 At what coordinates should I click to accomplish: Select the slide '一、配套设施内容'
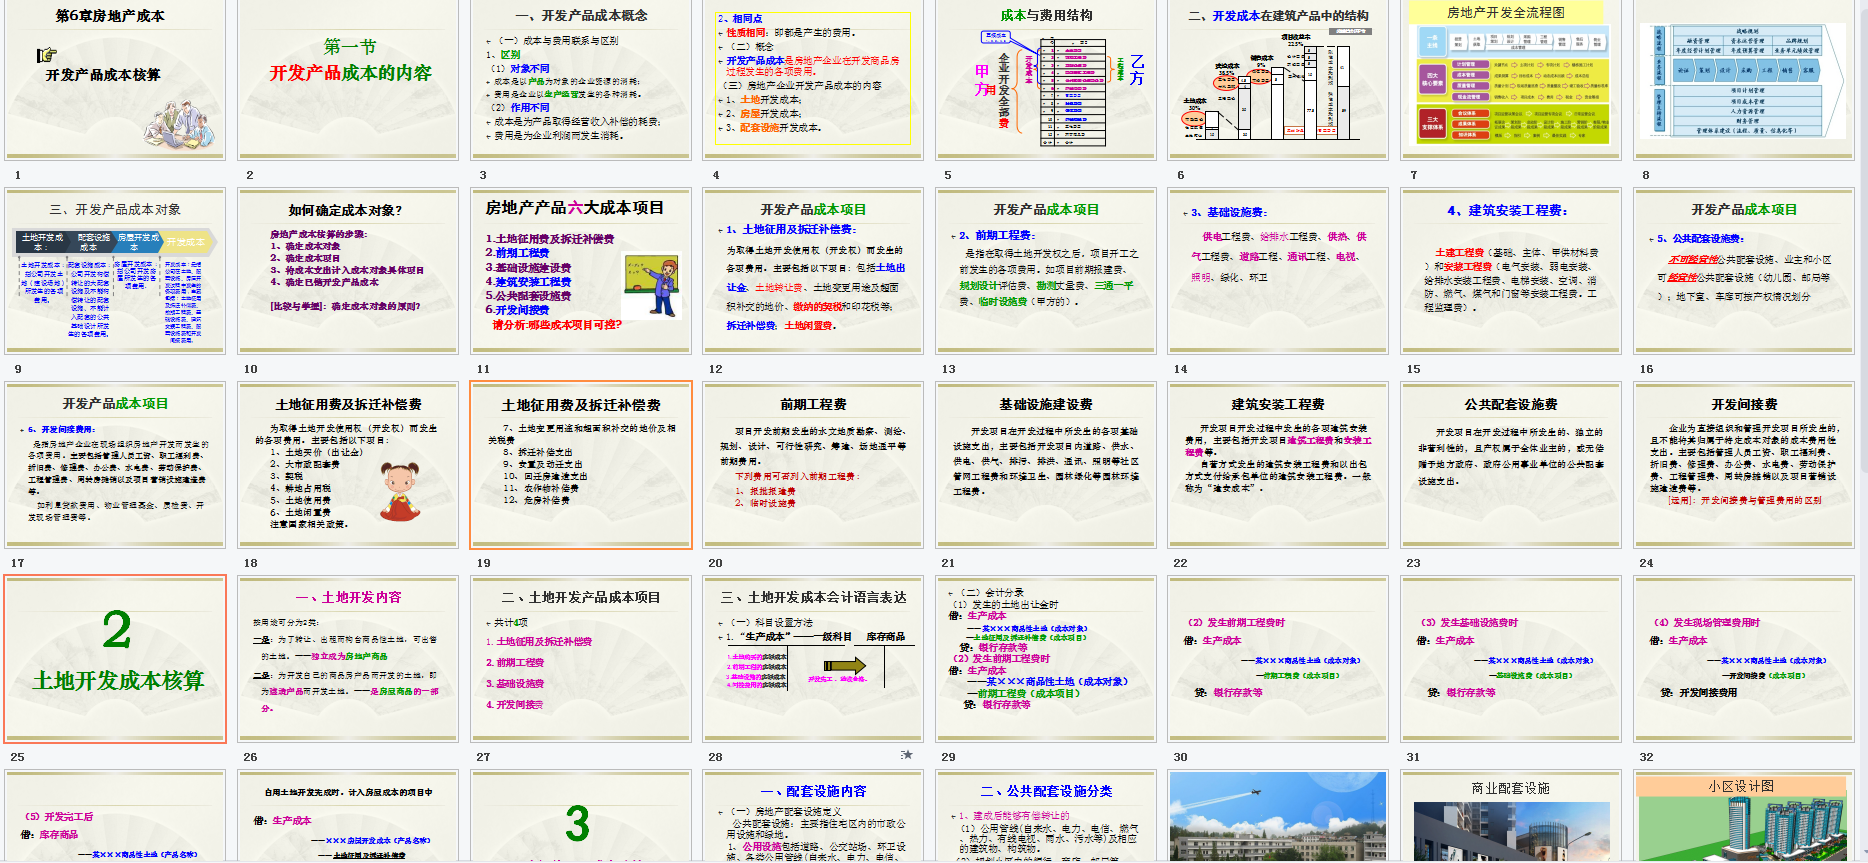tap(813, 816)
